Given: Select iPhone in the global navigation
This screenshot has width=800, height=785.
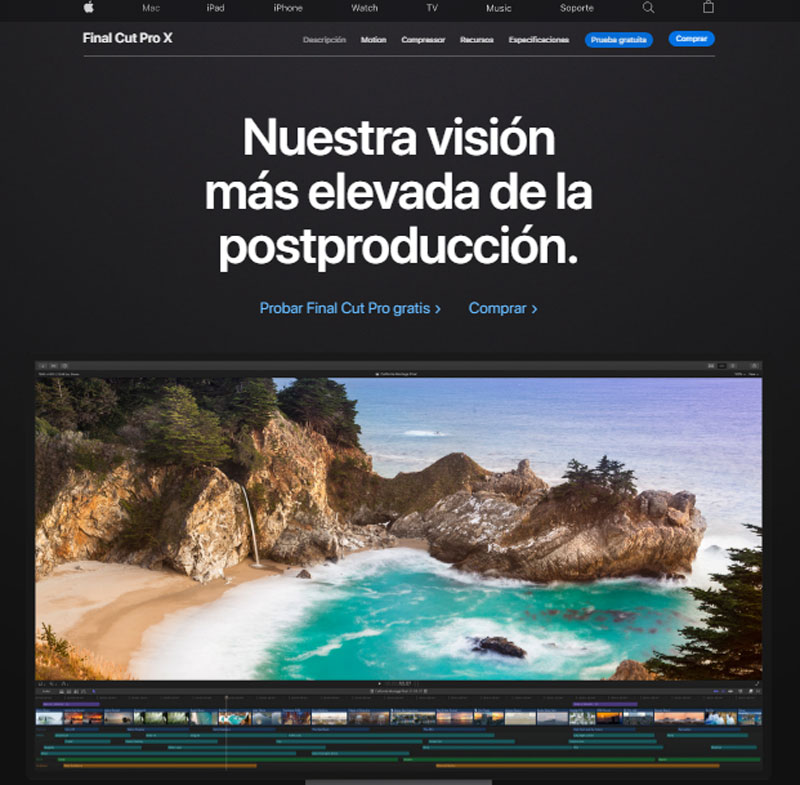Looking at the screenshot, I should coord(288,8).
